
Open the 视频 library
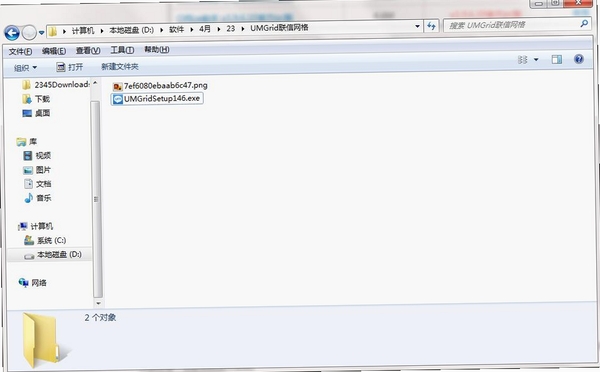[x=37, y=155]
